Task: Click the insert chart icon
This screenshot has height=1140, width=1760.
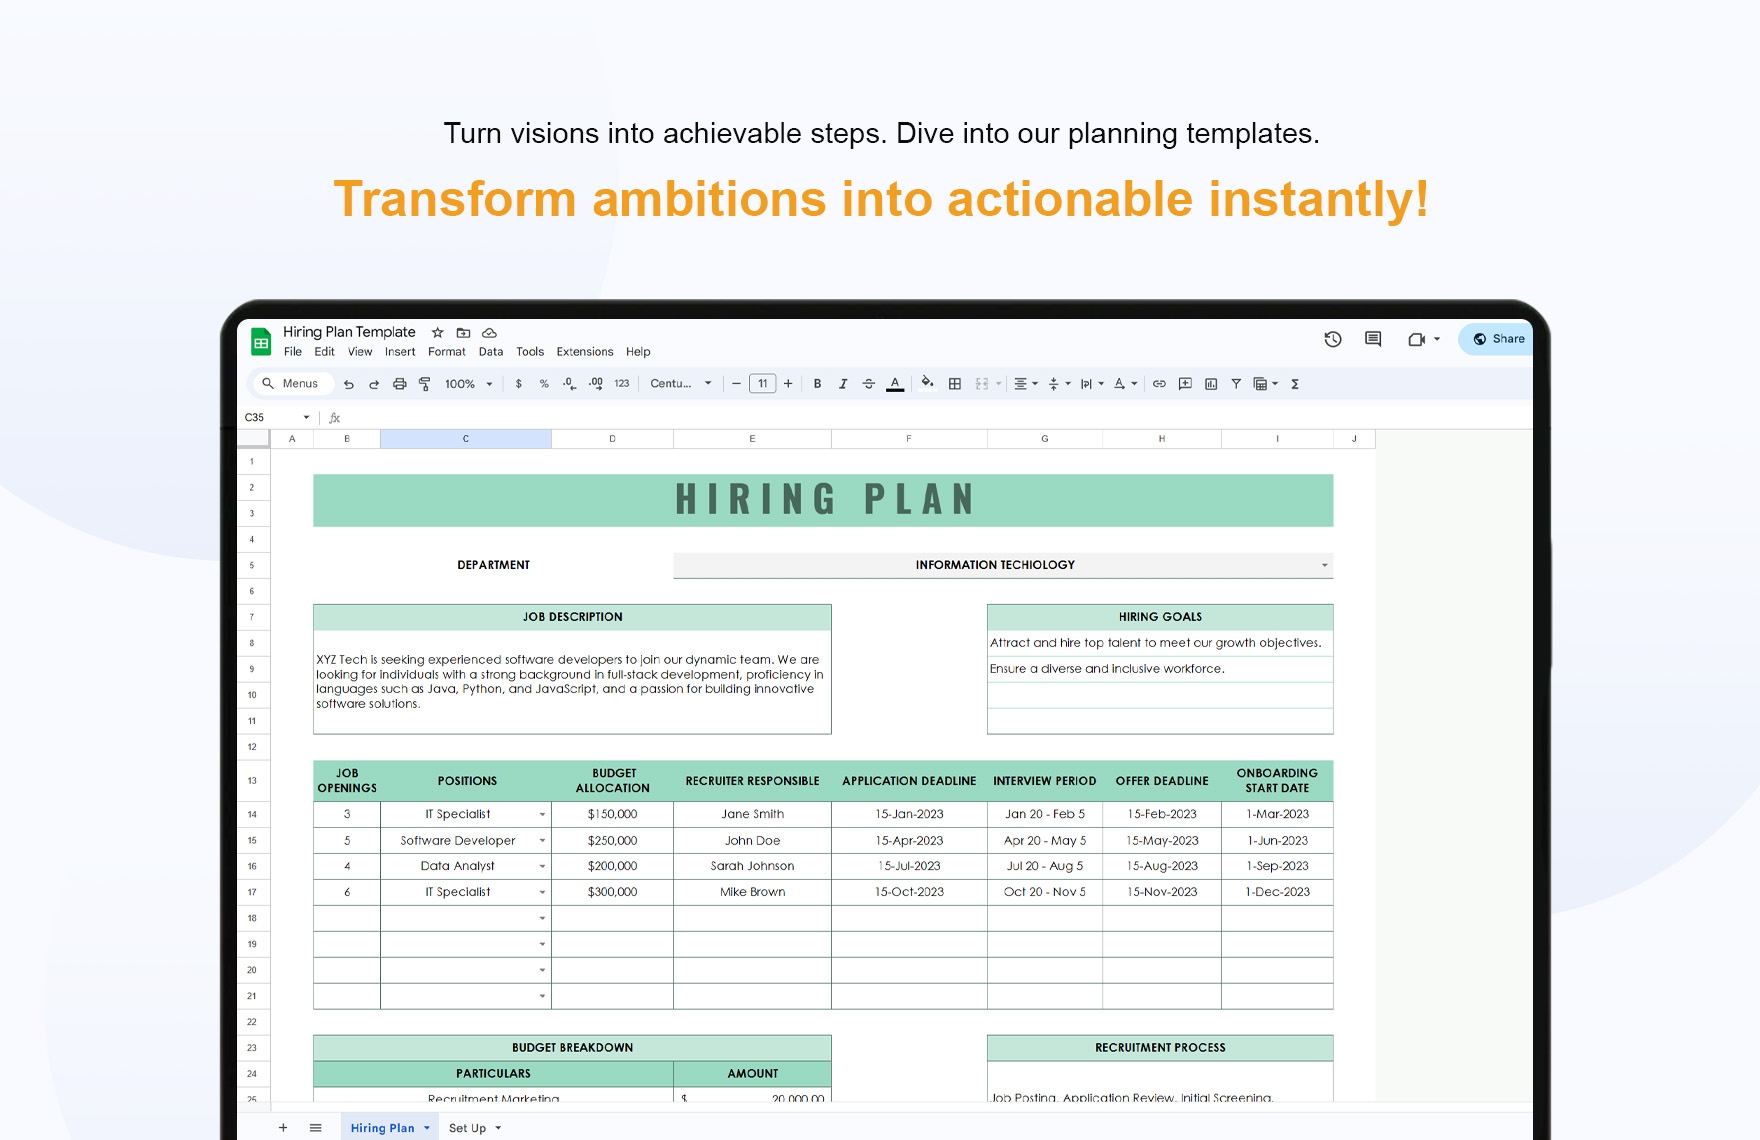Action: click(x=1211, y=384)
